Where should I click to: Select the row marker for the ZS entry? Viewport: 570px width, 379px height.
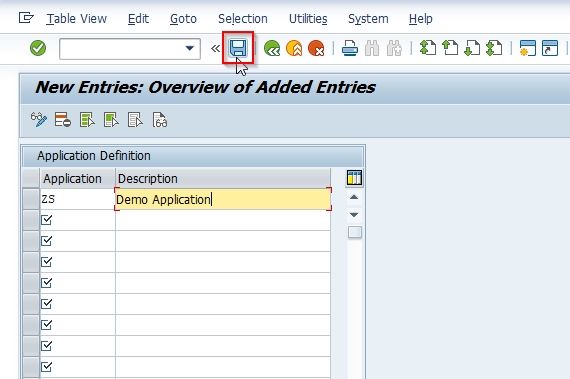[31, 199]
